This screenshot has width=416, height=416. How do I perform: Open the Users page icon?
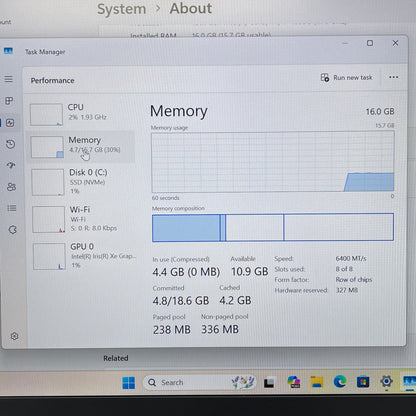11,187
